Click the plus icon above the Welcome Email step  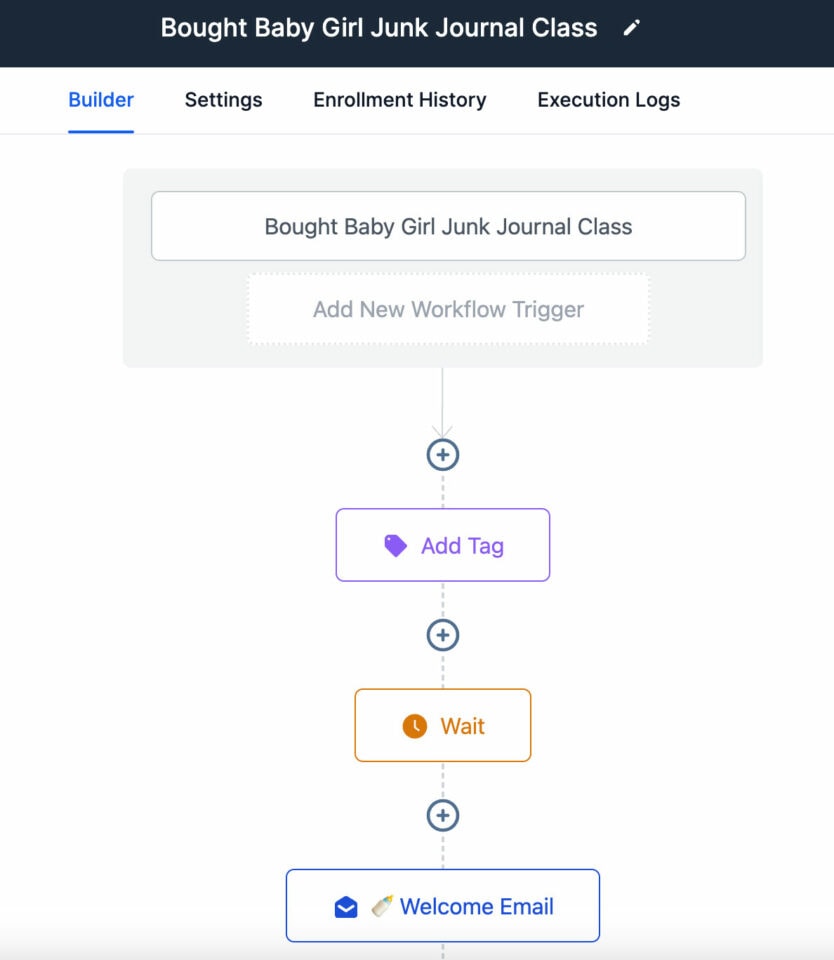coord(443,815)
